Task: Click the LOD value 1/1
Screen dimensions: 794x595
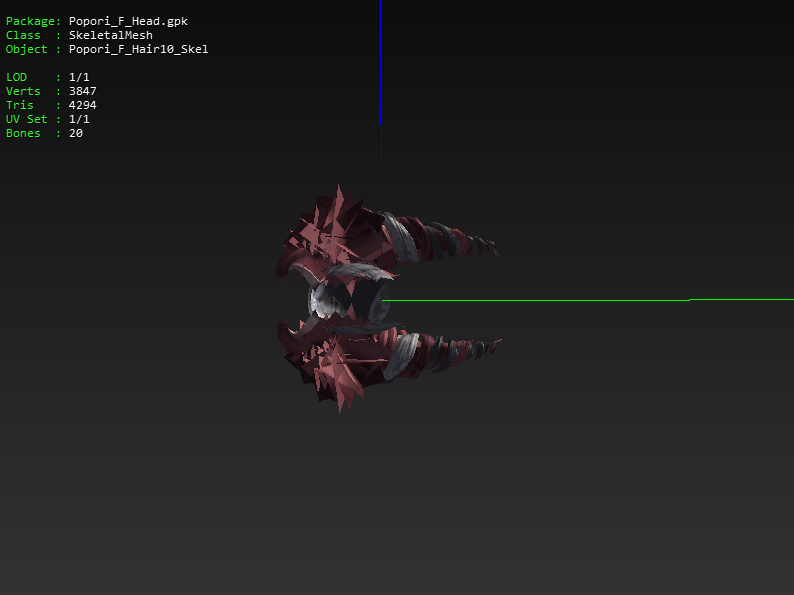Action: (79, 77)
